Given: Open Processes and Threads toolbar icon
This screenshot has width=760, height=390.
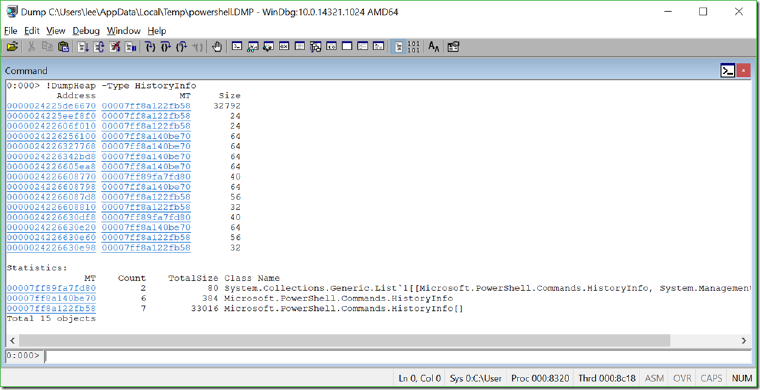Looking at the screenshot, I should (363, 47).
